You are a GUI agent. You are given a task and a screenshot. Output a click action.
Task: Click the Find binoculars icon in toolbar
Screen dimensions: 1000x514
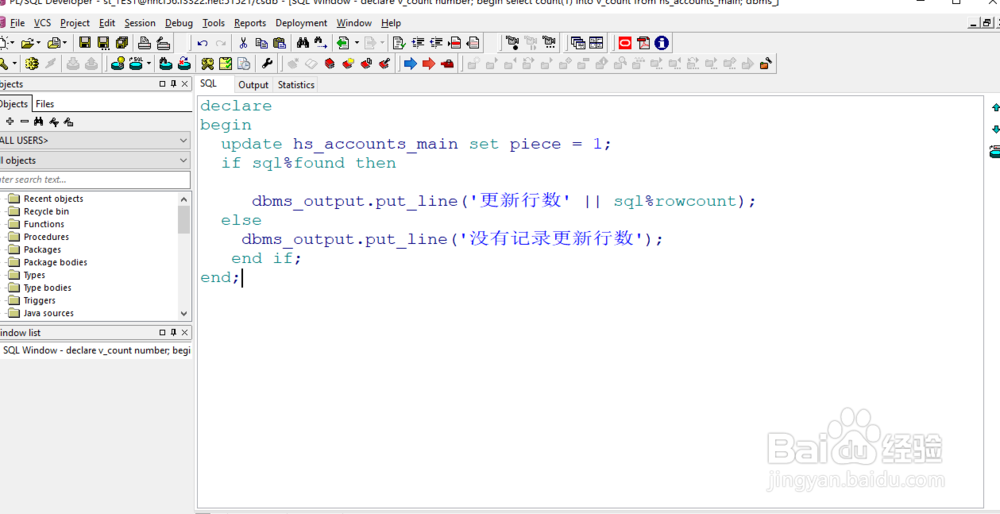tap(303, 43)
